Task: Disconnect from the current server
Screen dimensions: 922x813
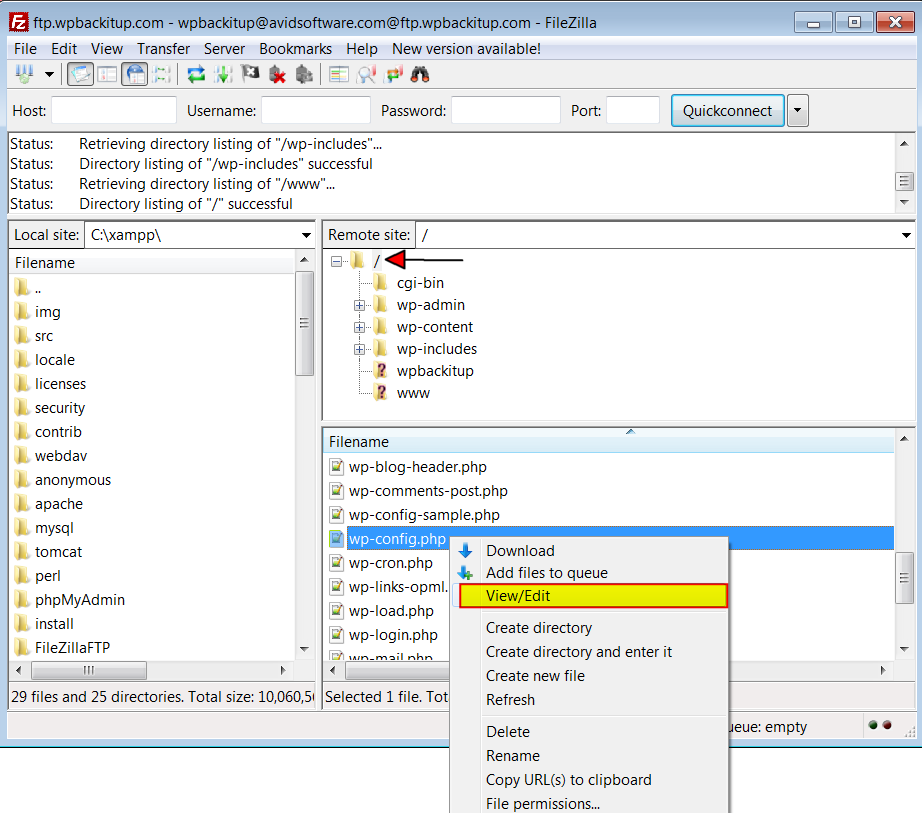Action: pos(277,75)
